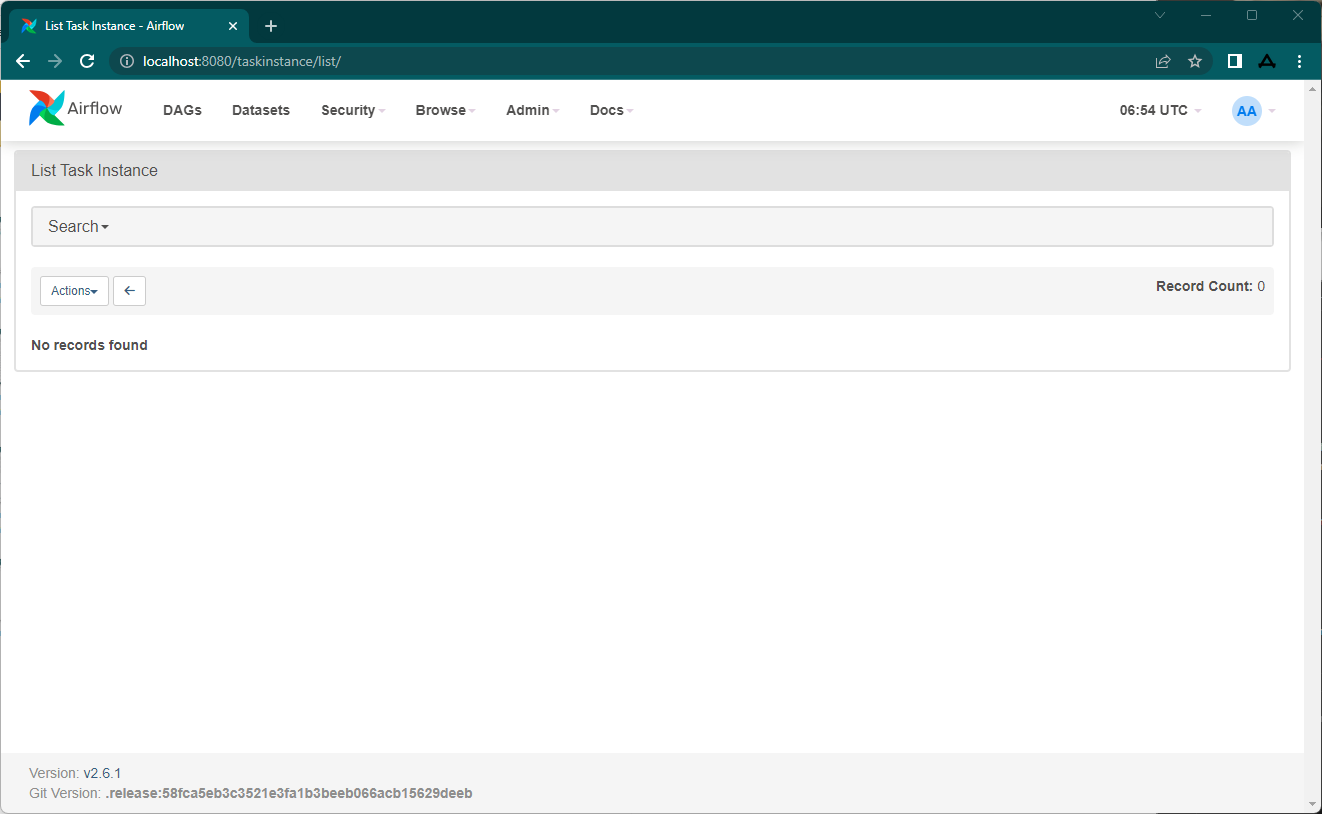Screen dimensions: 1322x814
Task: Click the back arrow button next to Actions
Action: [x=130, y=291]
